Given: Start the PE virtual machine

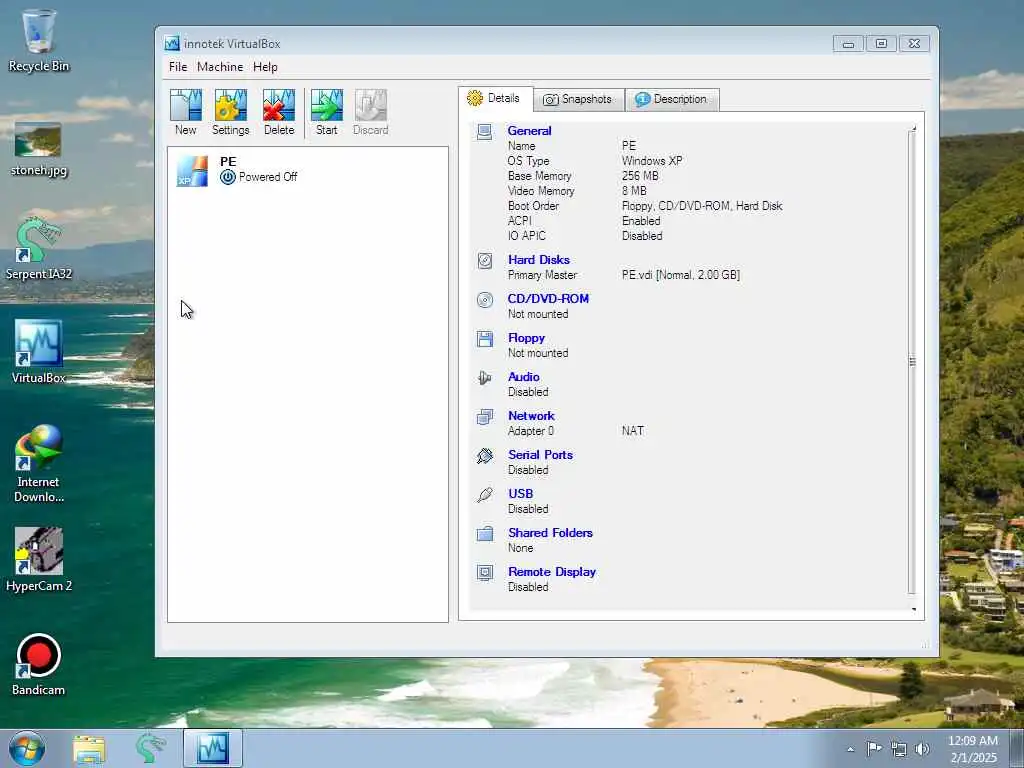Looking at the screenshot, I should pyautogui.click(x=327, y=112).
